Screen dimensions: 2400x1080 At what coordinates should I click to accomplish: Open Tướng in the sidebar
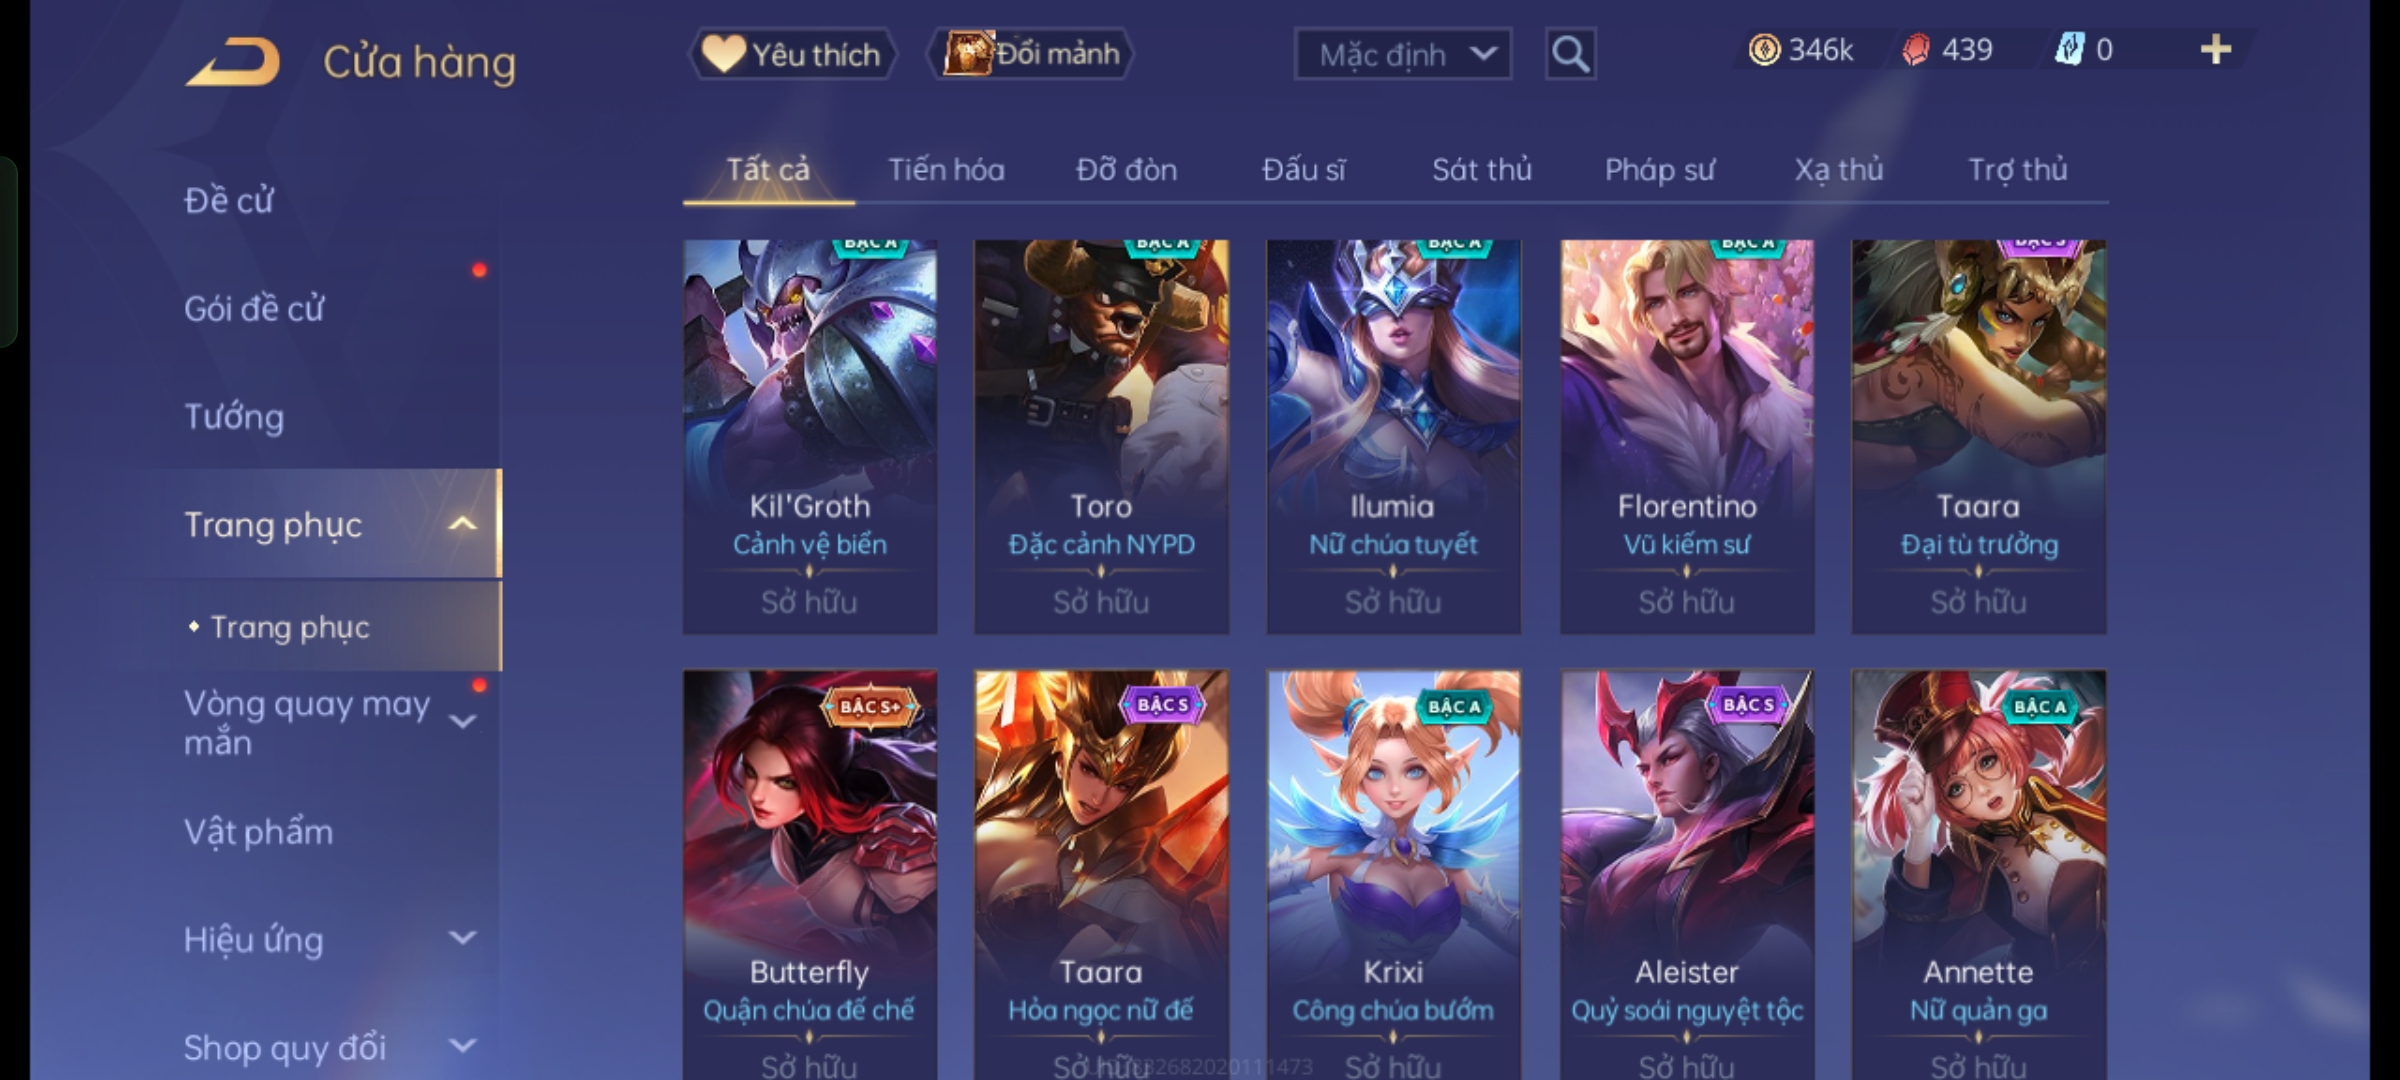234,416
